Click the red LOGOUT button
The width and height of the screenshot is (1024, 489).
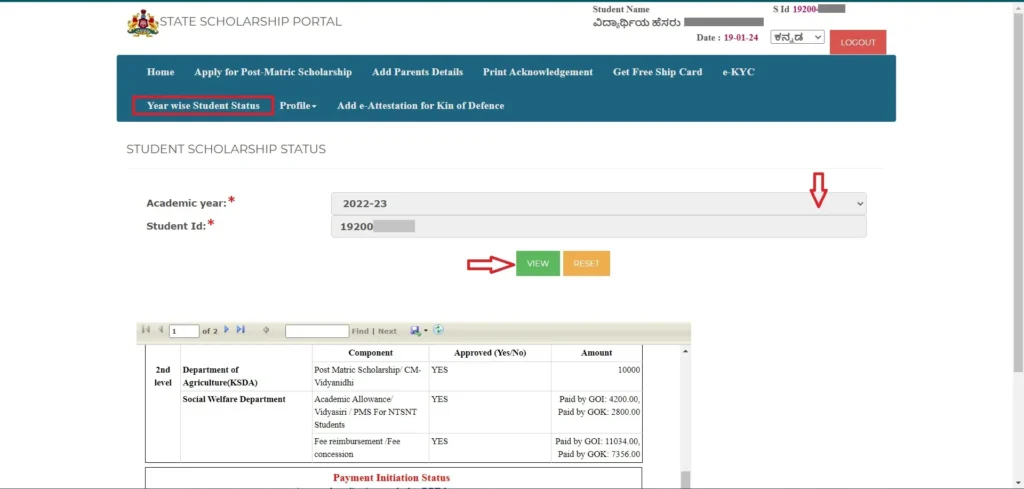(x=858, y=42)
